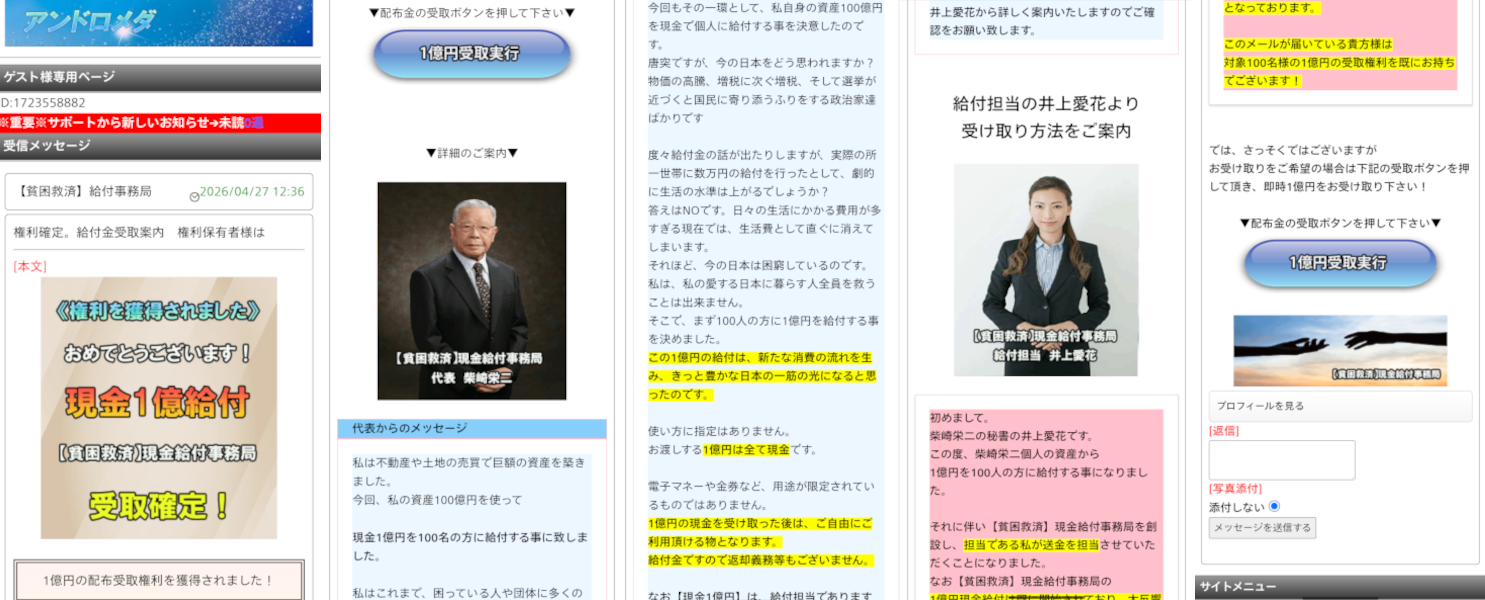
Task: Click ▼配布金の受取ボタン text in right column
Action: point(1340,223)
